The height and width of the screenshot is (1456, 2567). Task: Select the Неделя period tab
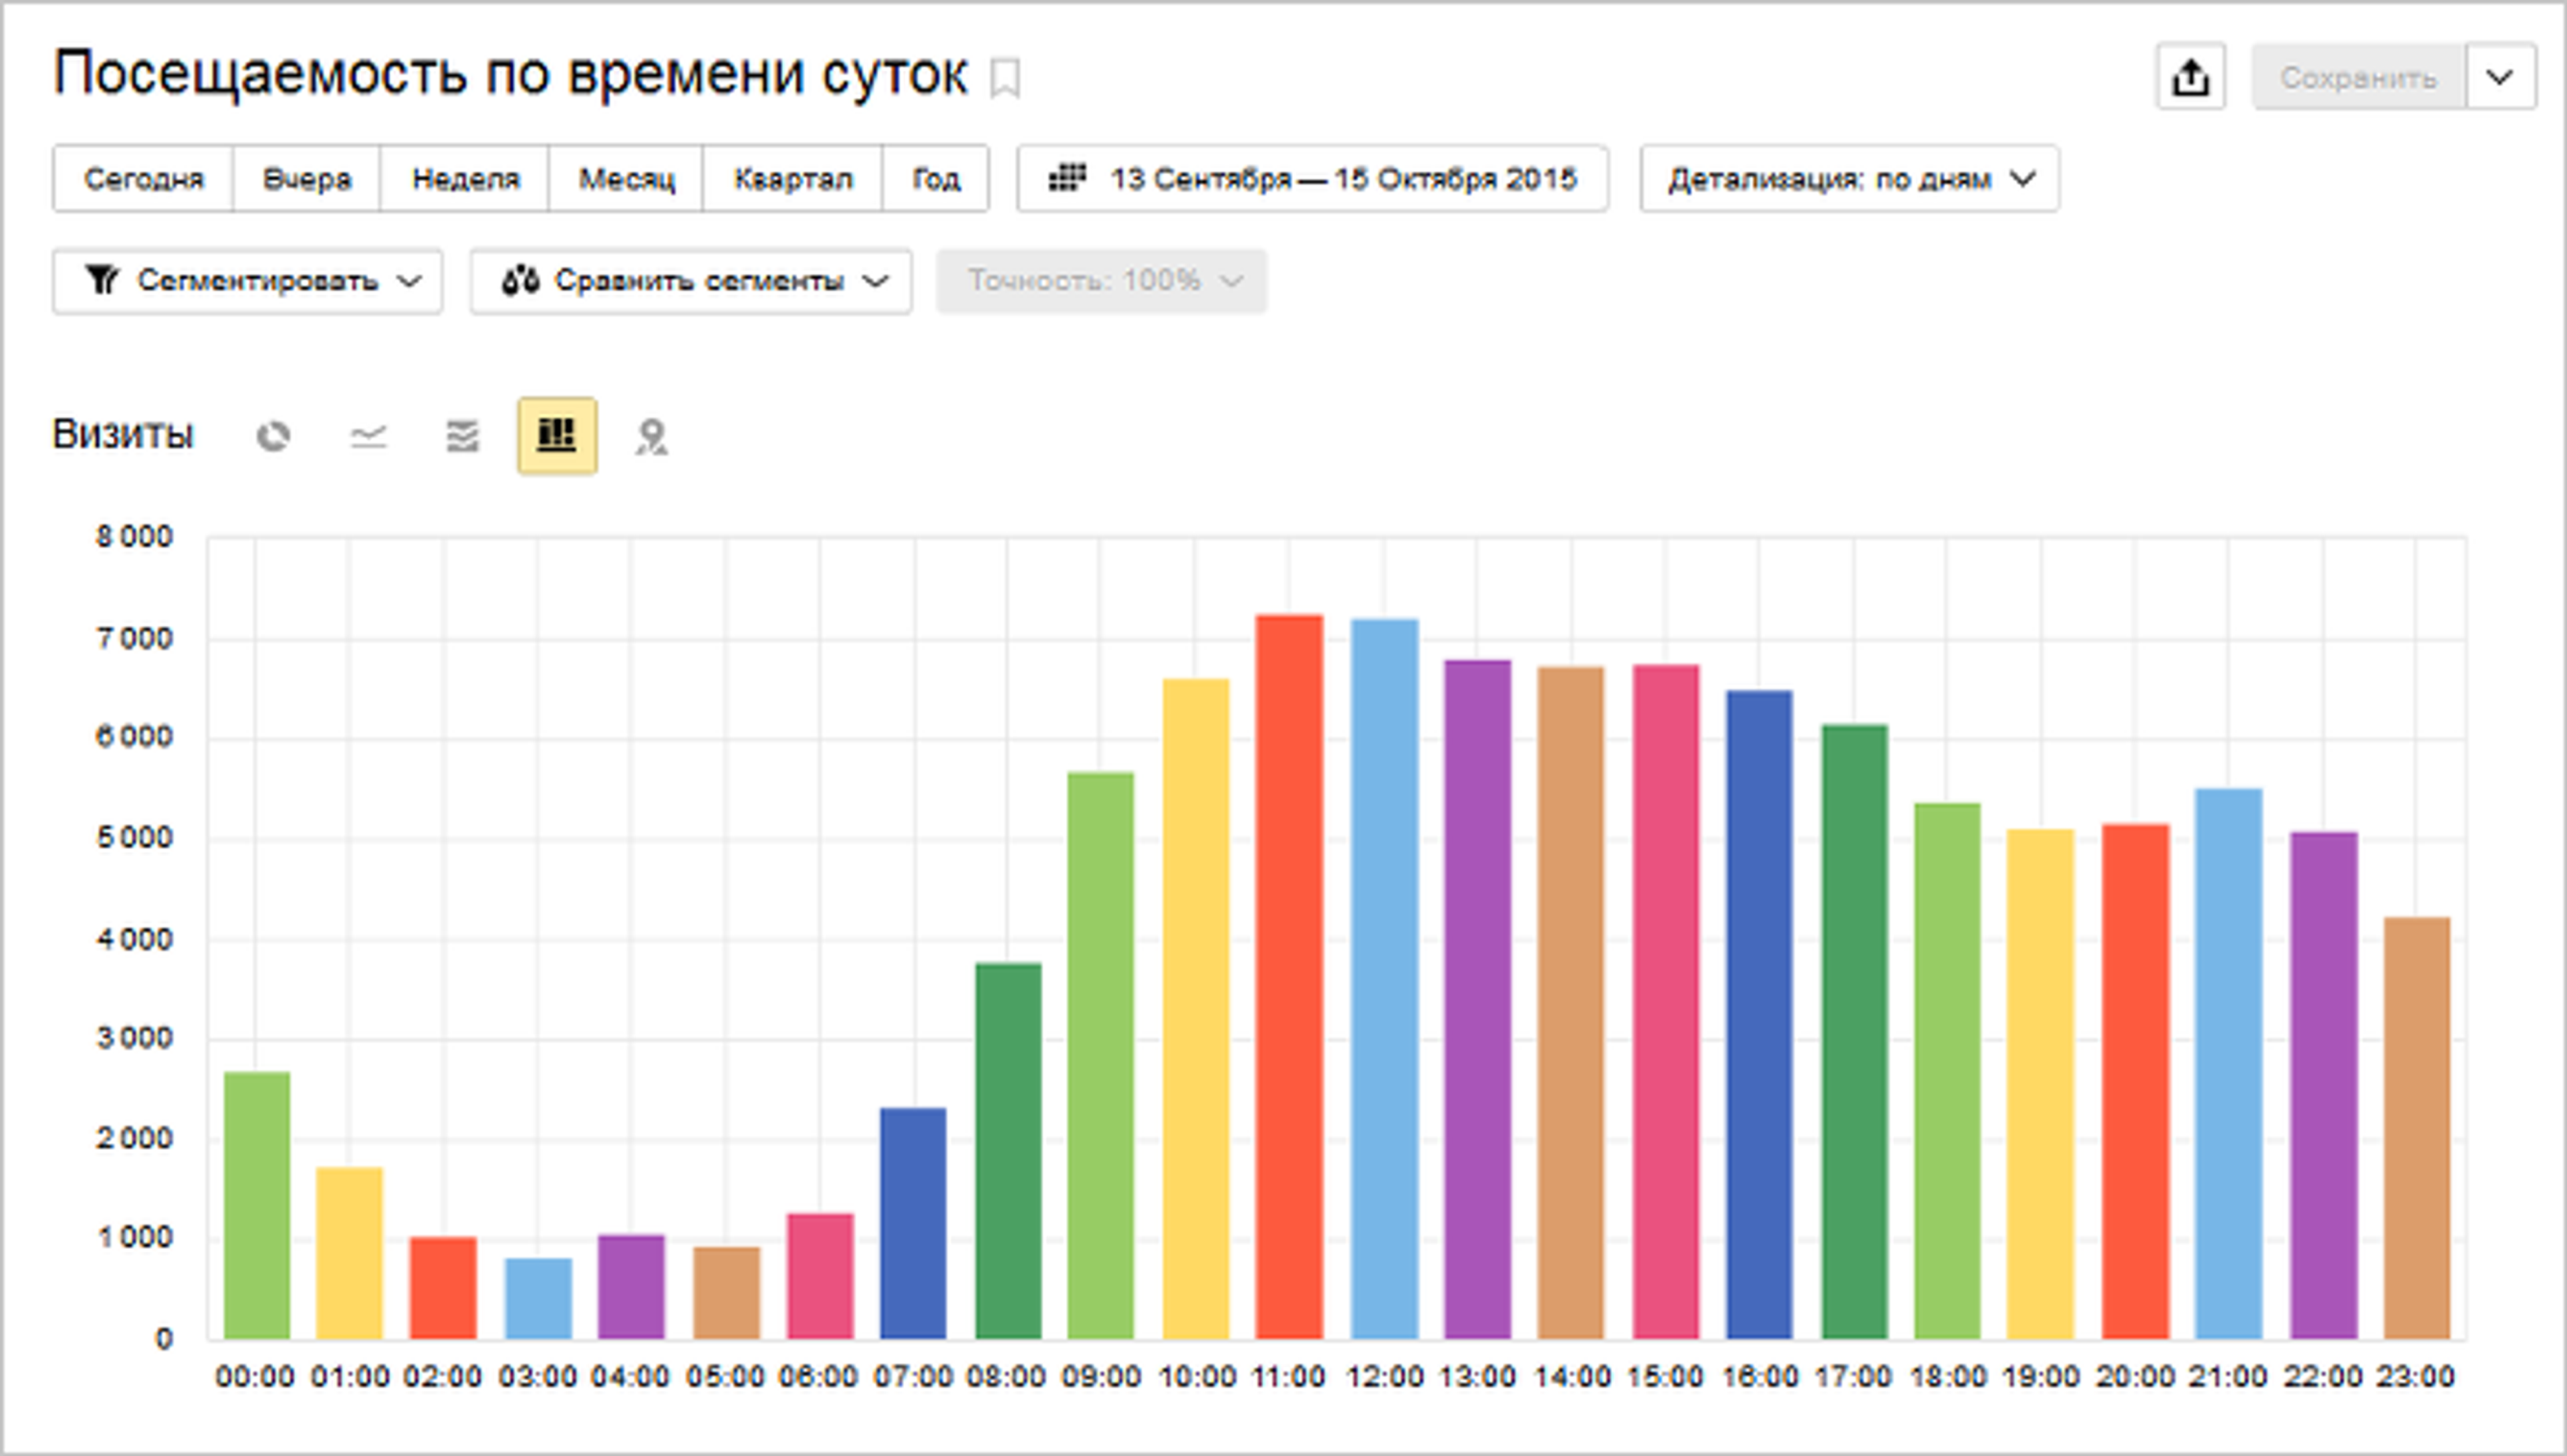pos(465,179)
